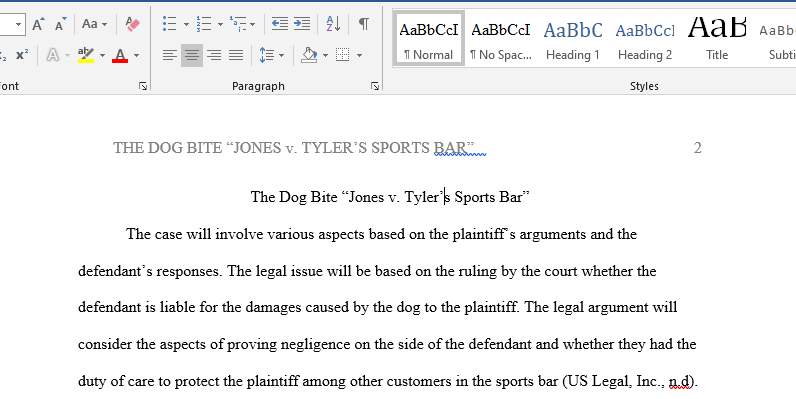Click Increase Font Size button

click(x=39, y=24)
